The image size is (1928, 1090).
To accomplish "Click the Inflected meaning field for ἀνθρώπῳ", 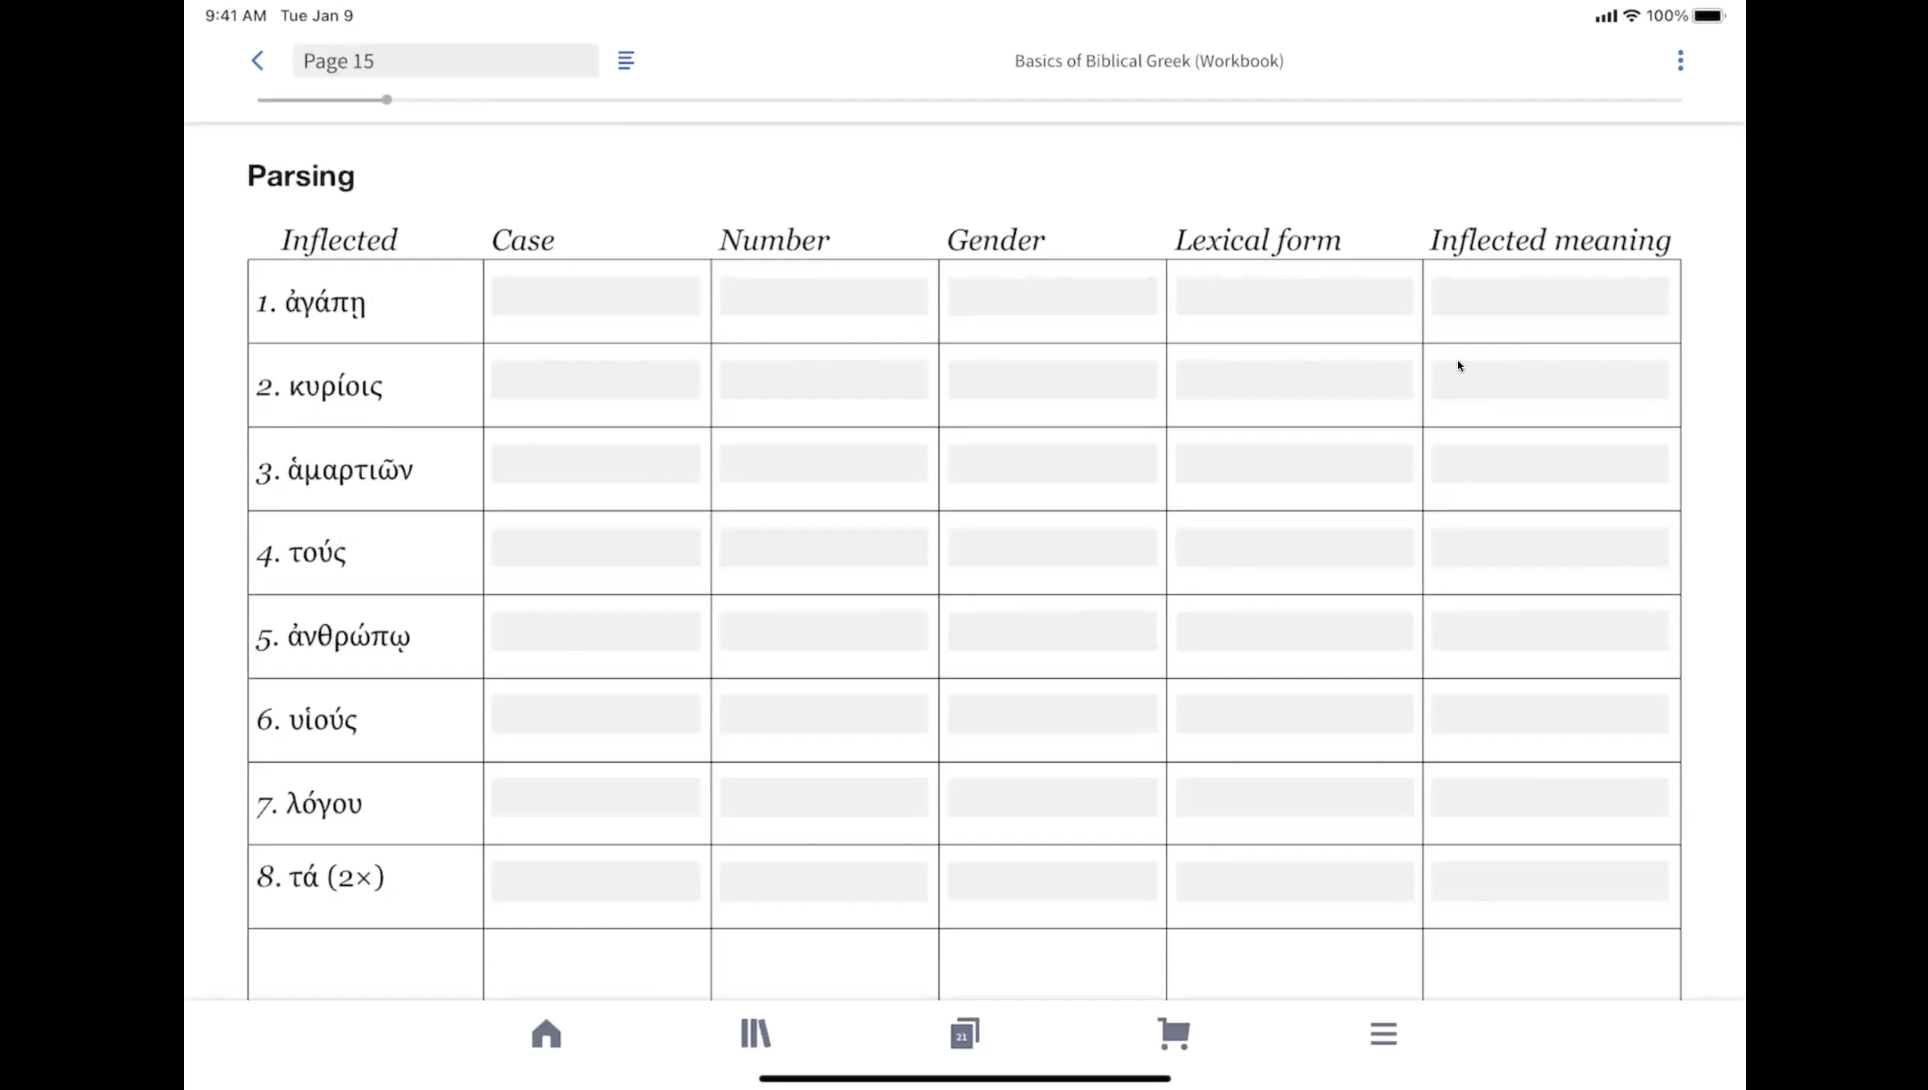I will click(1550, 632).
